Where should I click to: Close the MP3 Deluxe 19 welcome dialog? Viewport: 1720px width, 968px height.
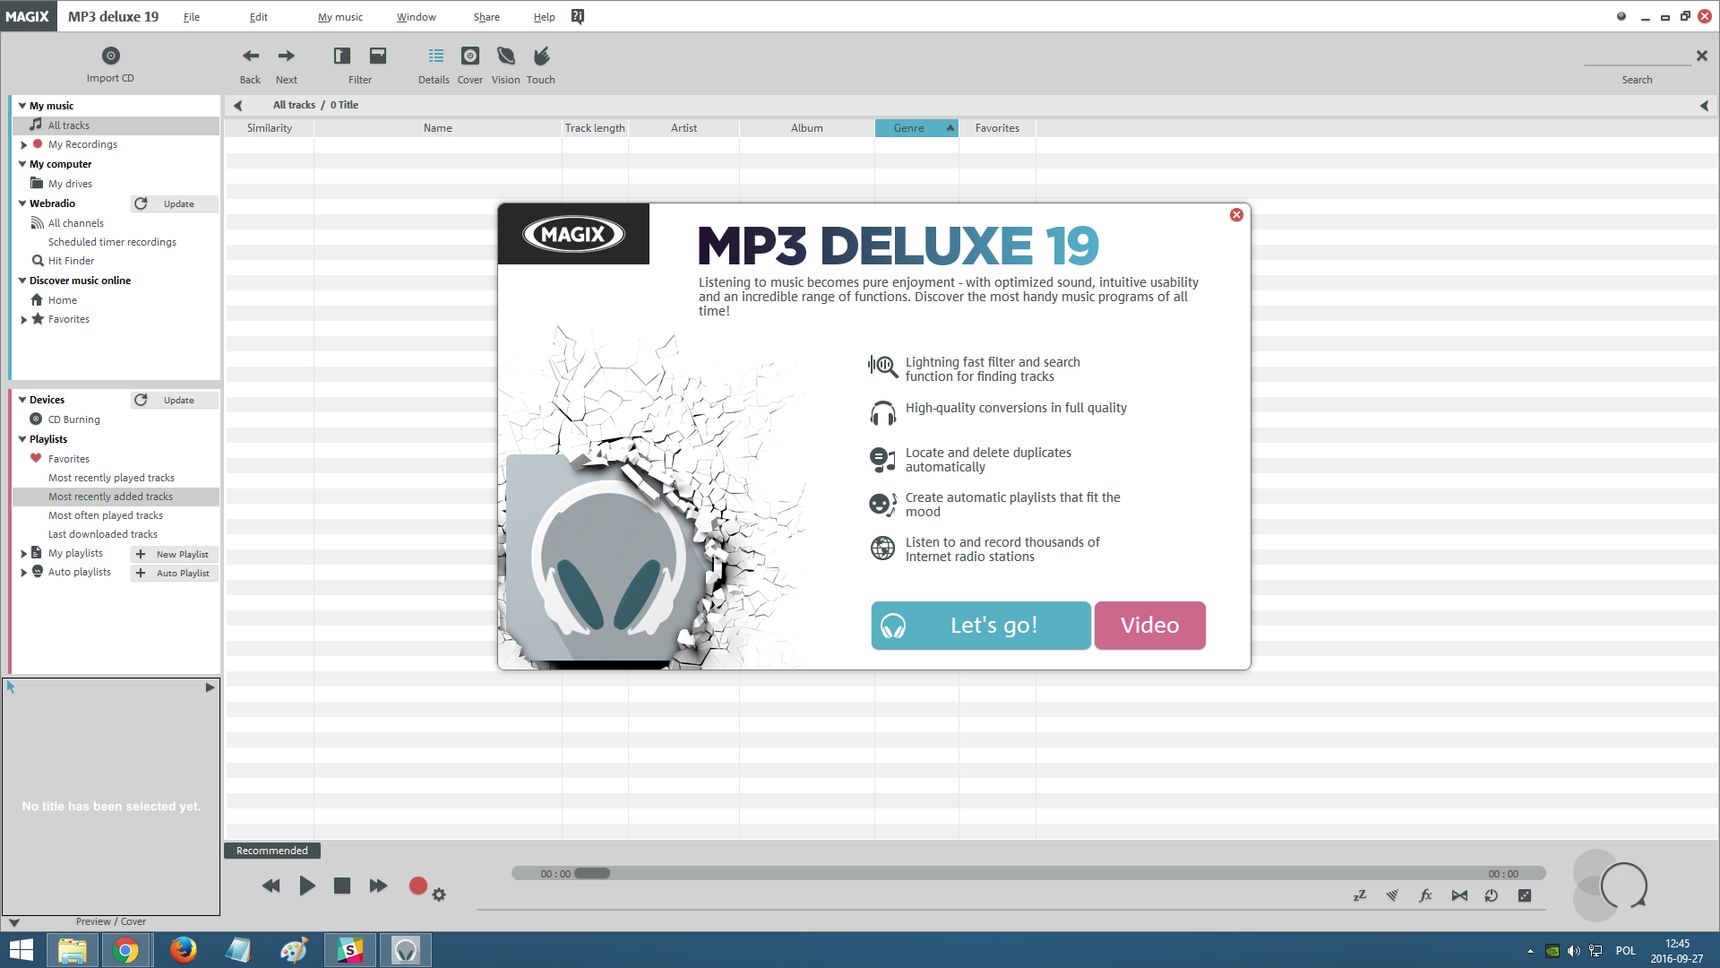tap(1236, 215)
